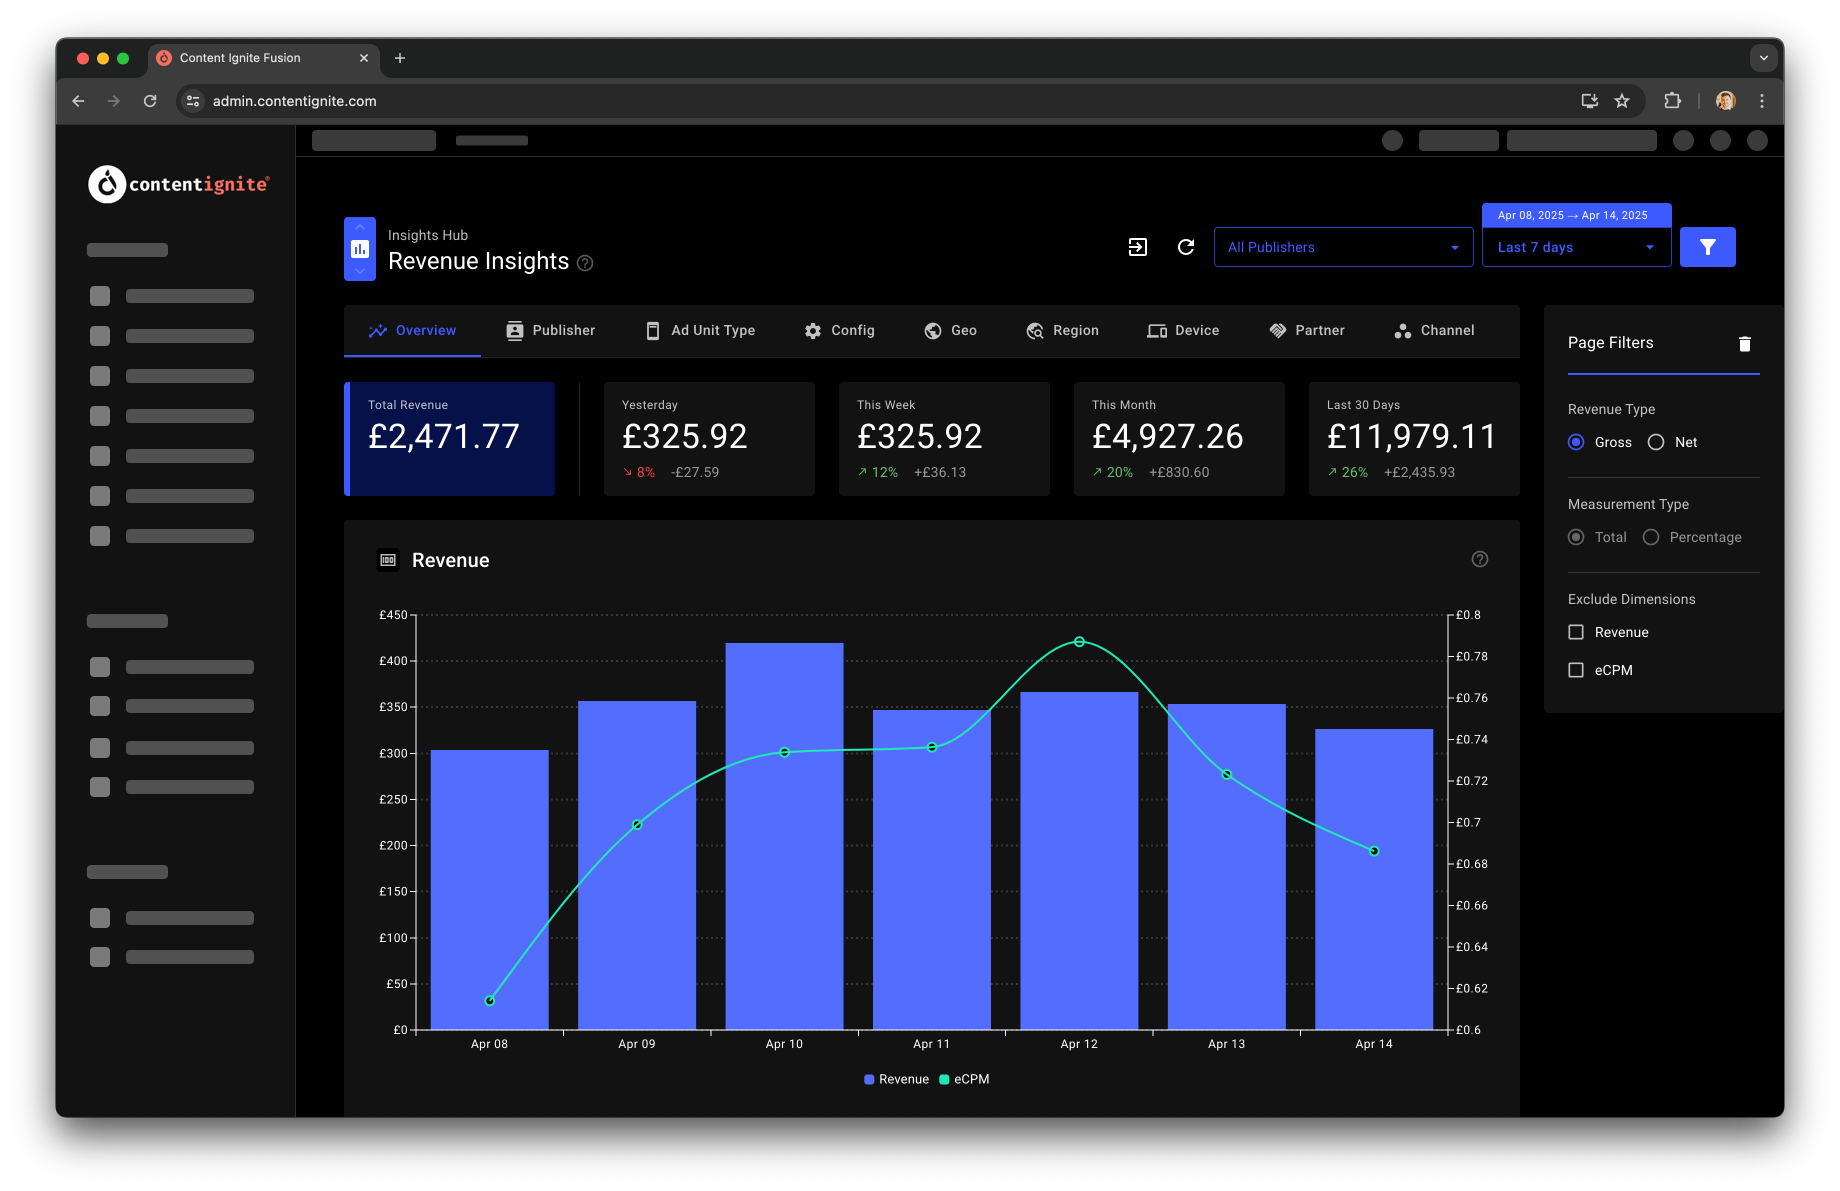
Task: Click the Apr 14 revenue bar
Action: [x=1374, y=879]
